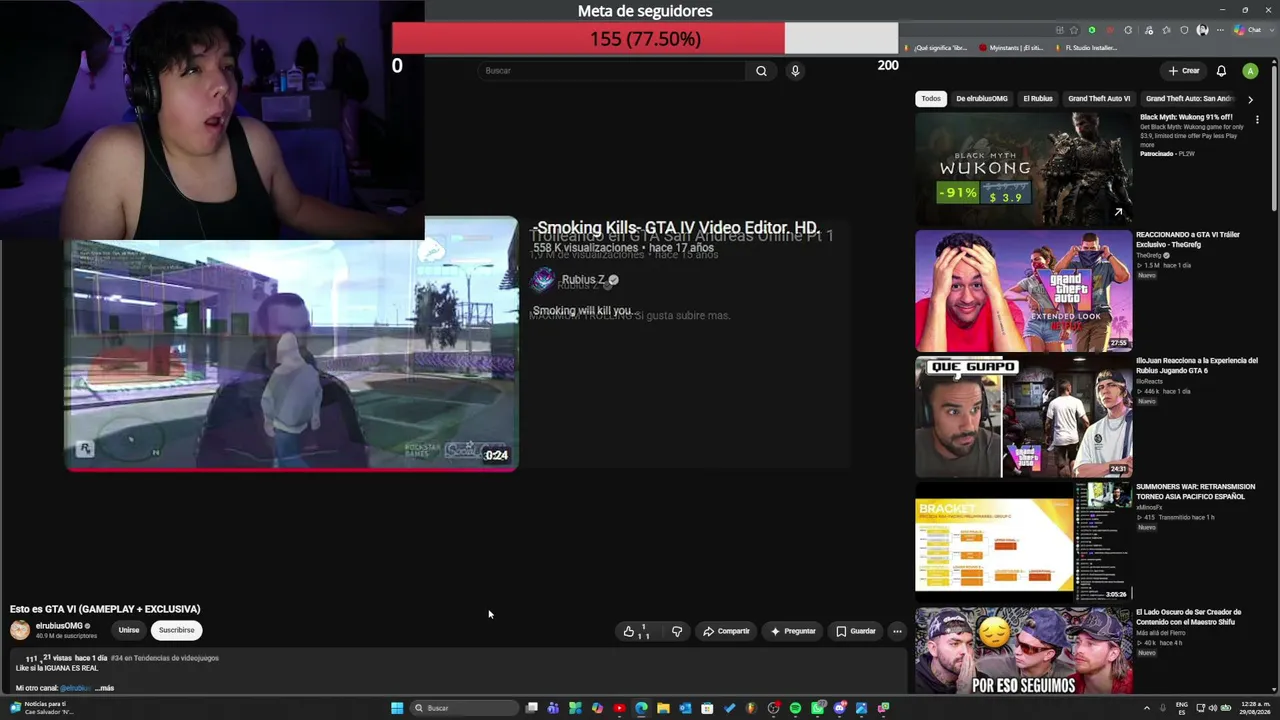Open YouTube app in the taskbar
Image resolution: width=1280 pixels, height=720 pixels.
pos(619,708)
